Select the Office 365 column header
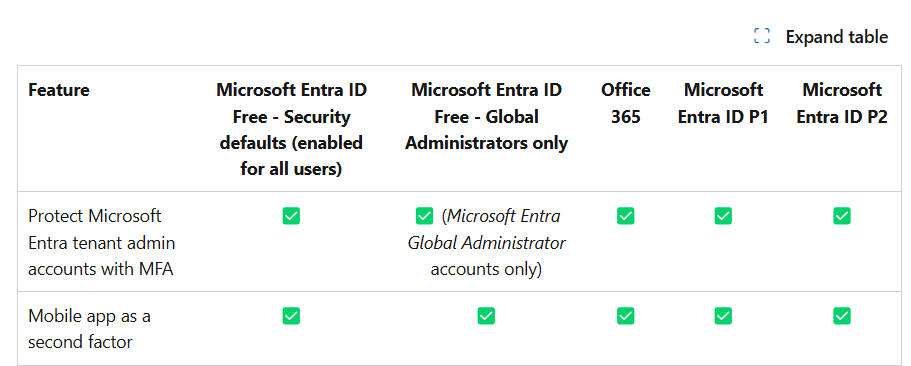This screenshot has height=366, width=911. point(626,103)
